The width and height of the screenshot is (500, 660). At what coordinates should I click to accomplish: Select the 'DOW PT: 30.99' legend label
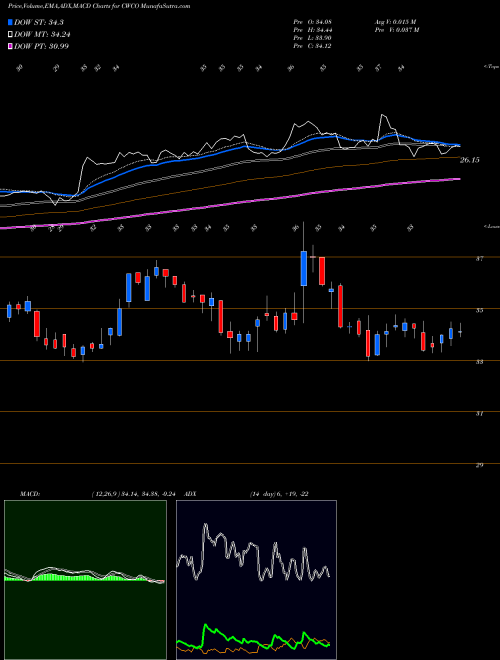click(x=41, y=46)
